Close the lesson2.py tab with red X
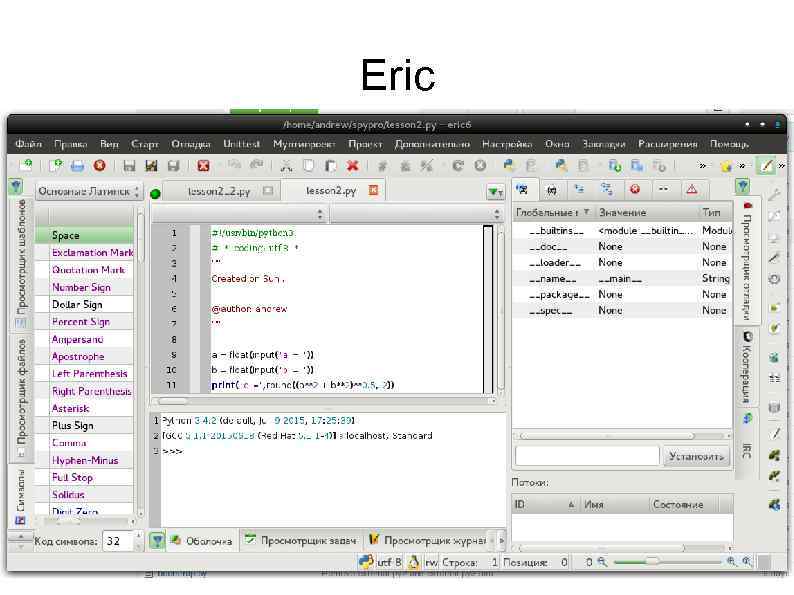The image size is (794, 595). point(373,190)
